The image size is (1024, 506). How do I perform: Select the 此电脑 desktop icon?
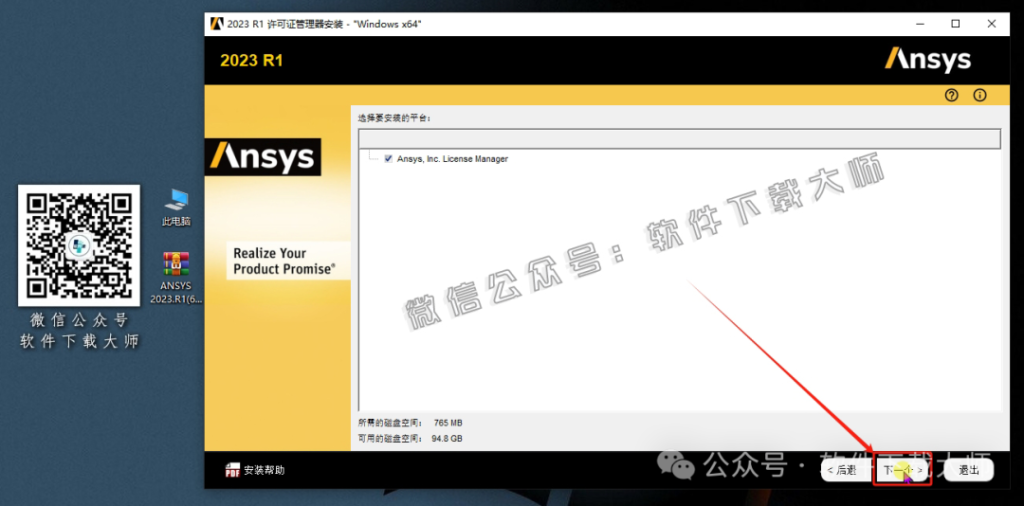(x=176, y=208)
